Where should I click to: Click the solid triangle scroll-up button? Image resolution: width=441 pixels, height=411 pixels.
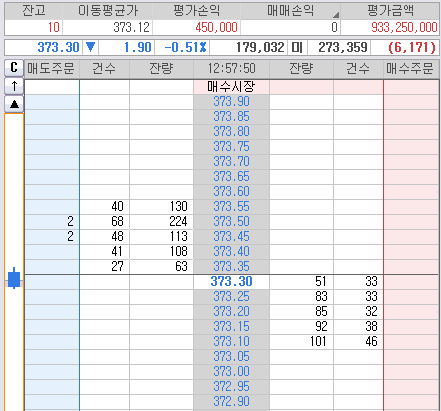(14, 104)
